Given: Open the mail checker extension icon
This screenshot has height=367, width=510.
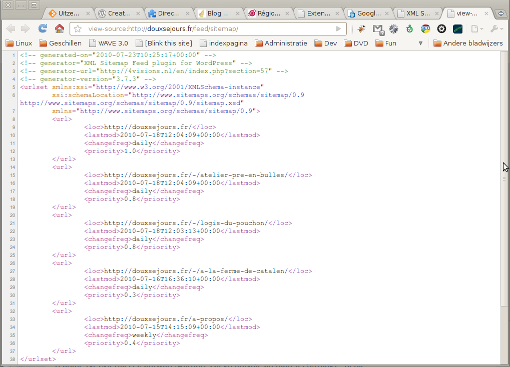Looking at the screenshot, I should pyautogui.click(x=378, y=29).
